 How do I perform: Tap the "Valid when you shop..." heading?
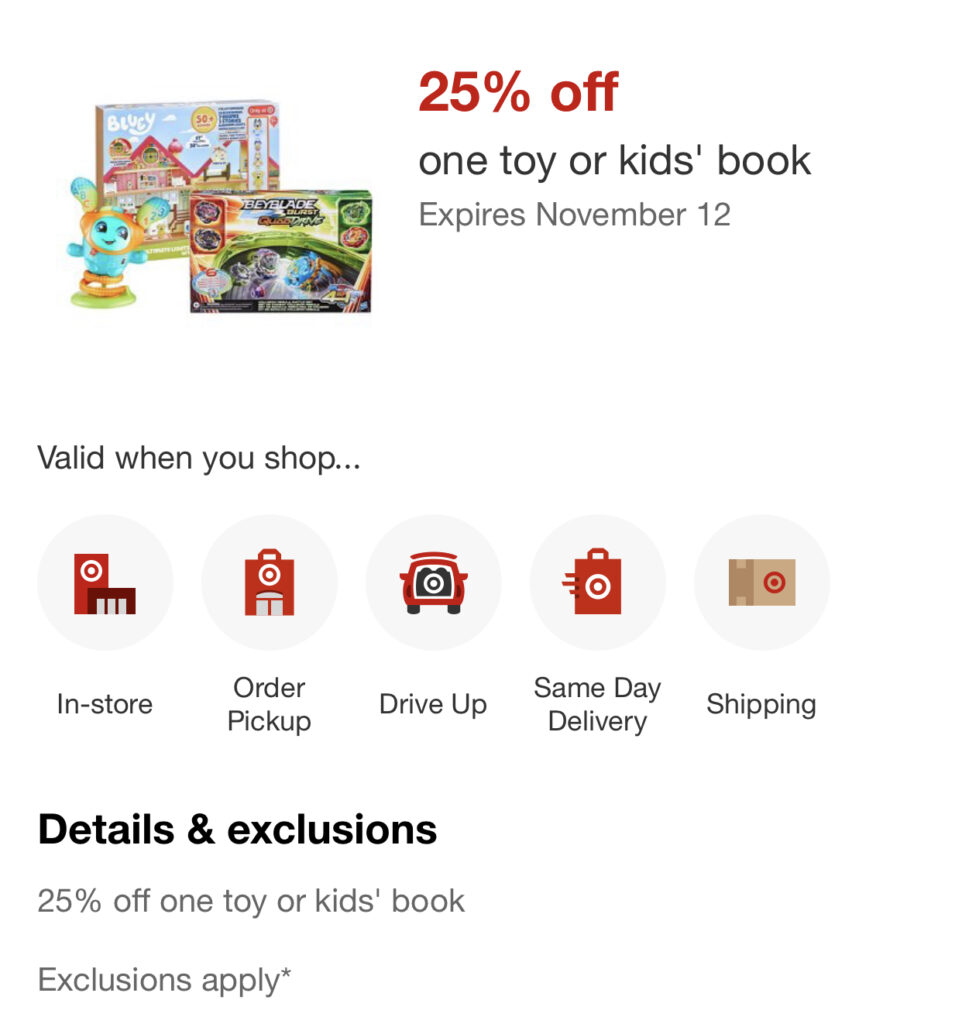tap(198, 459)
